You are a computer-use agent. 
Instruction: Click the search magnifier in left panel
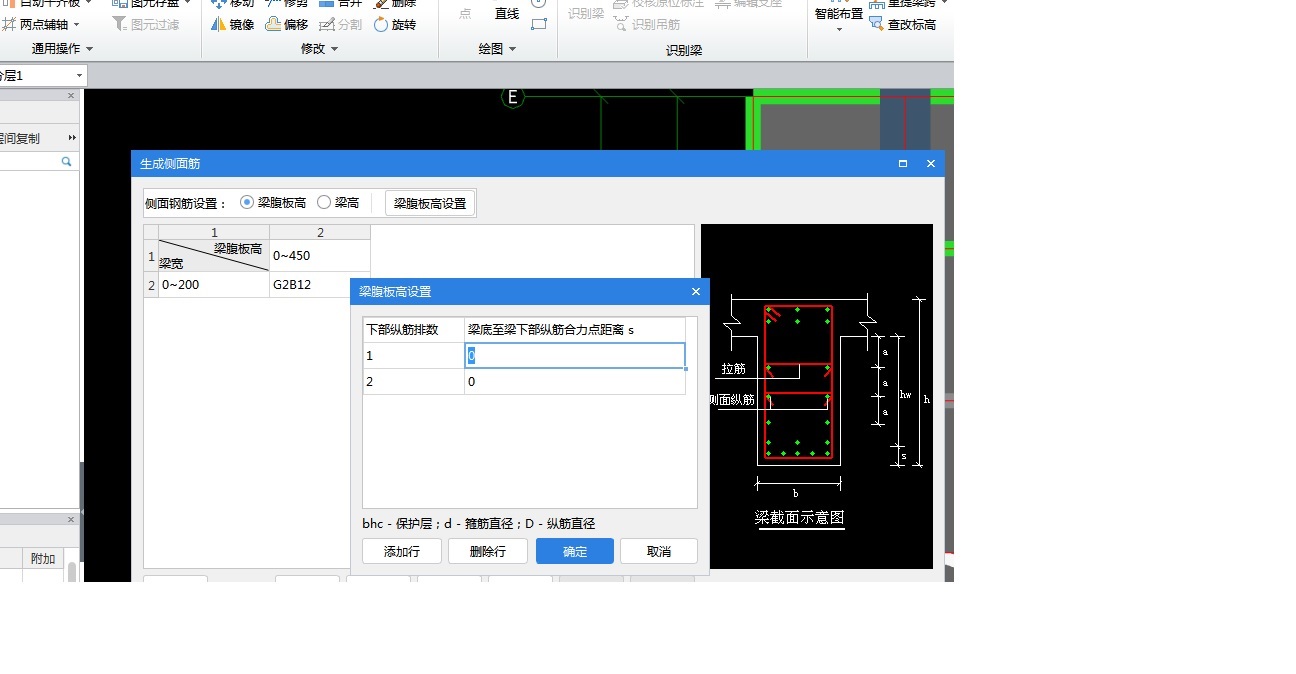tap(67, 161)
